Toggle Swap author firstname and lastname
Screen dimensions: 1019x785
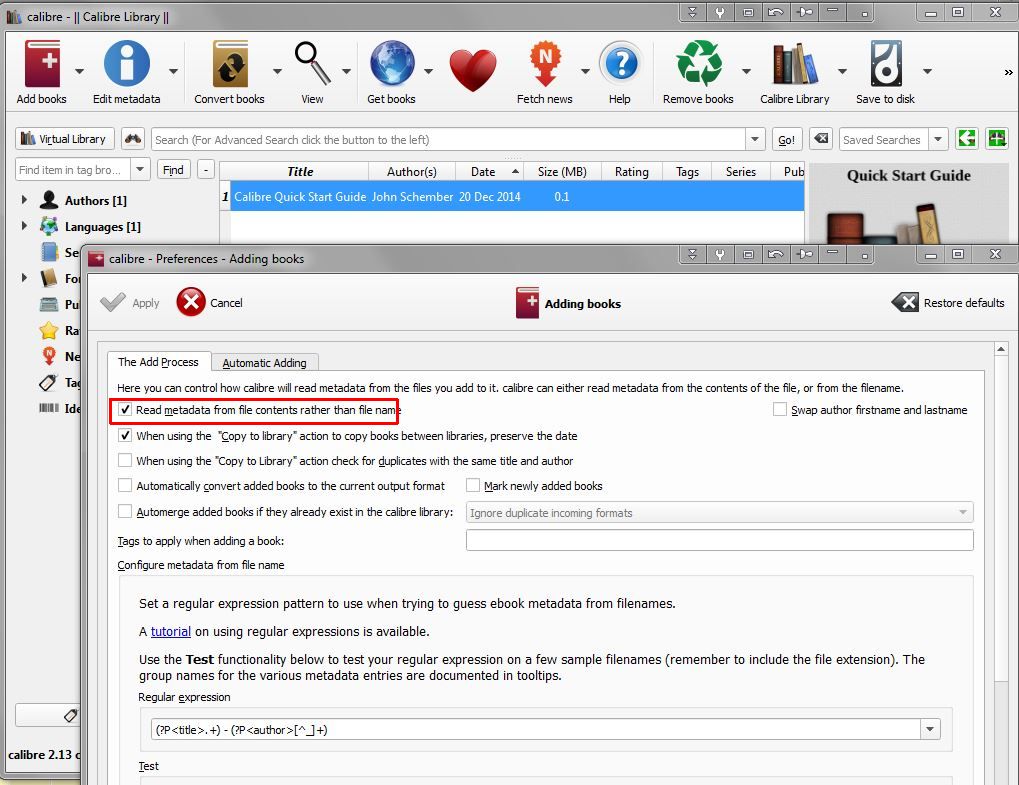[779, 409]
